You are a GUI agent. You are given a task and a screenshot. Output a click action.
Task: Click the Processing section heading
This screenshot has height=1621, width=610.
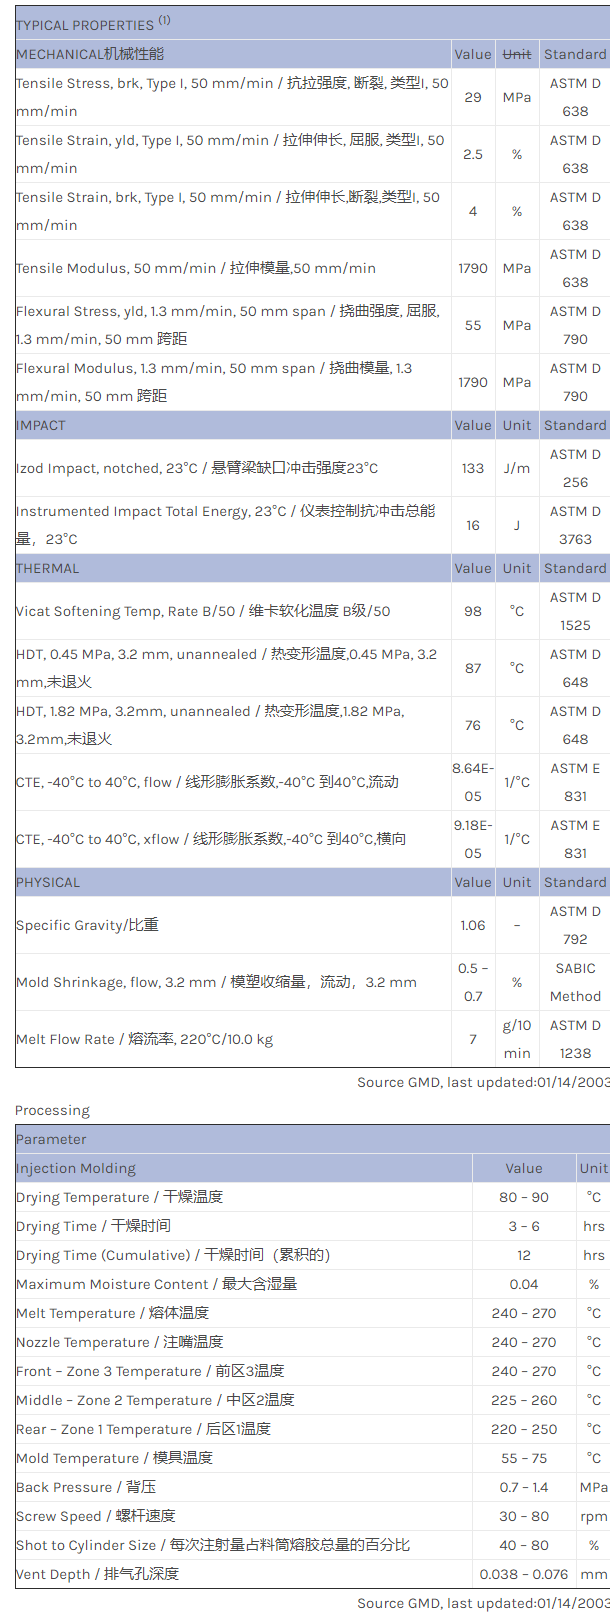click(x=52, y=1110)
